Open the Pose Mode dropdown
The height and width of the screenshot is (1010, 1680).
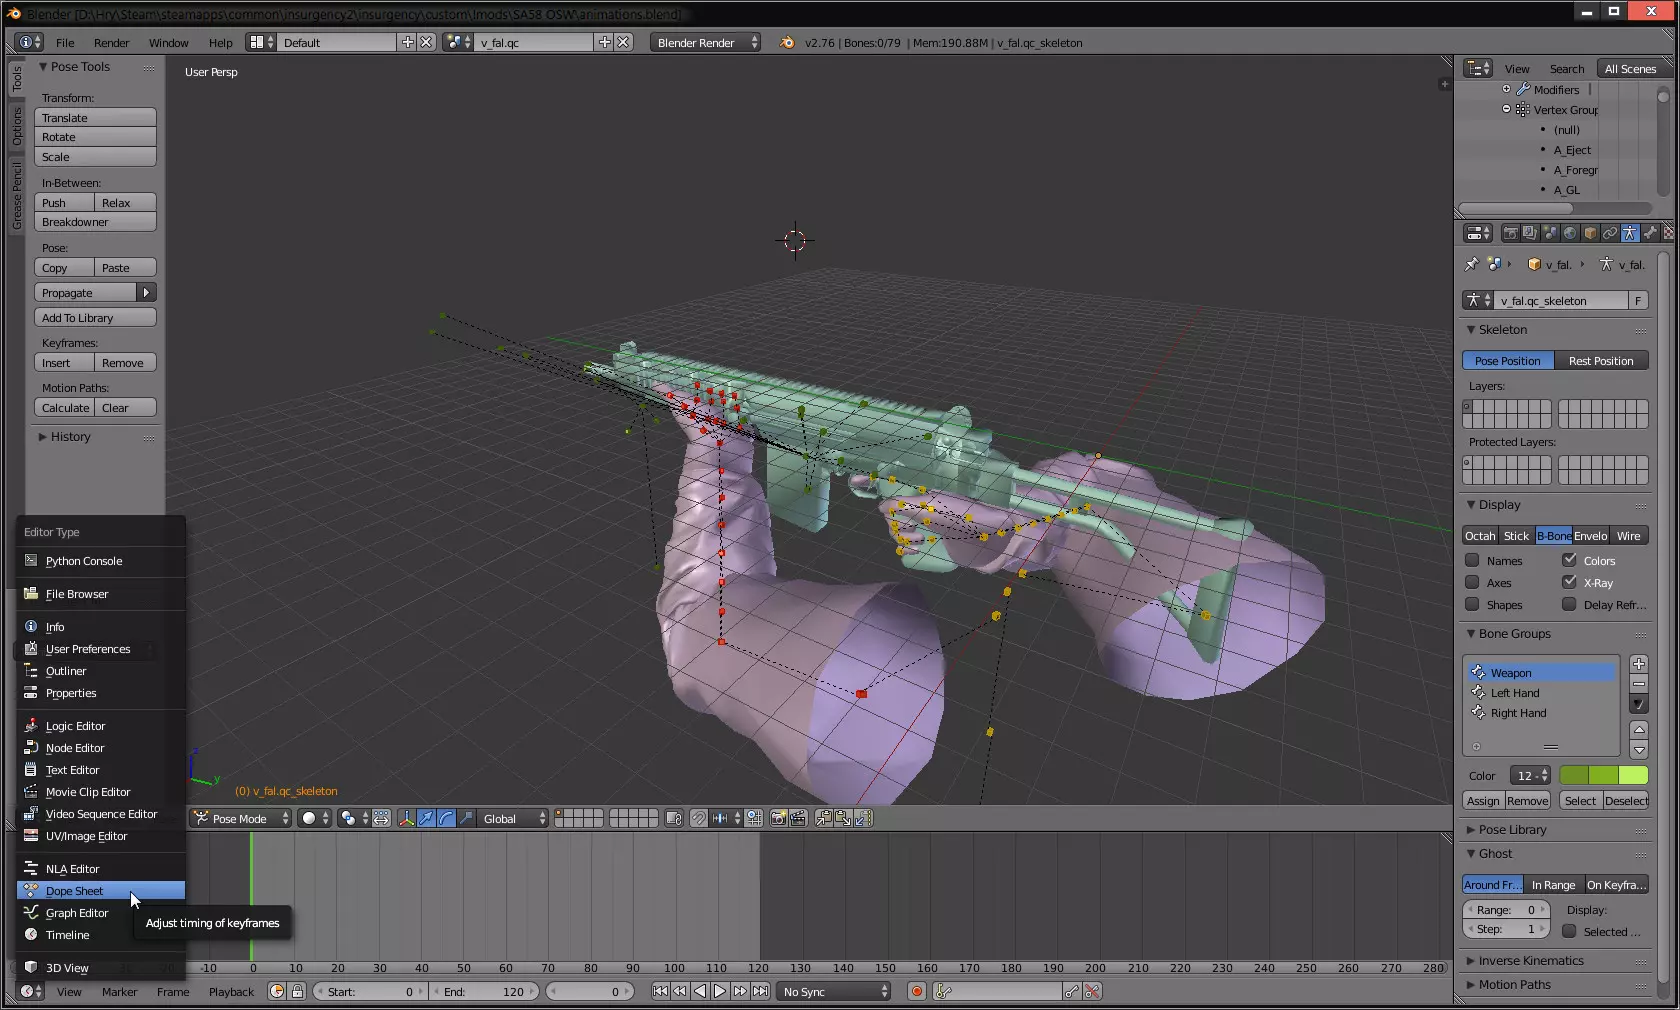(242, 819)
